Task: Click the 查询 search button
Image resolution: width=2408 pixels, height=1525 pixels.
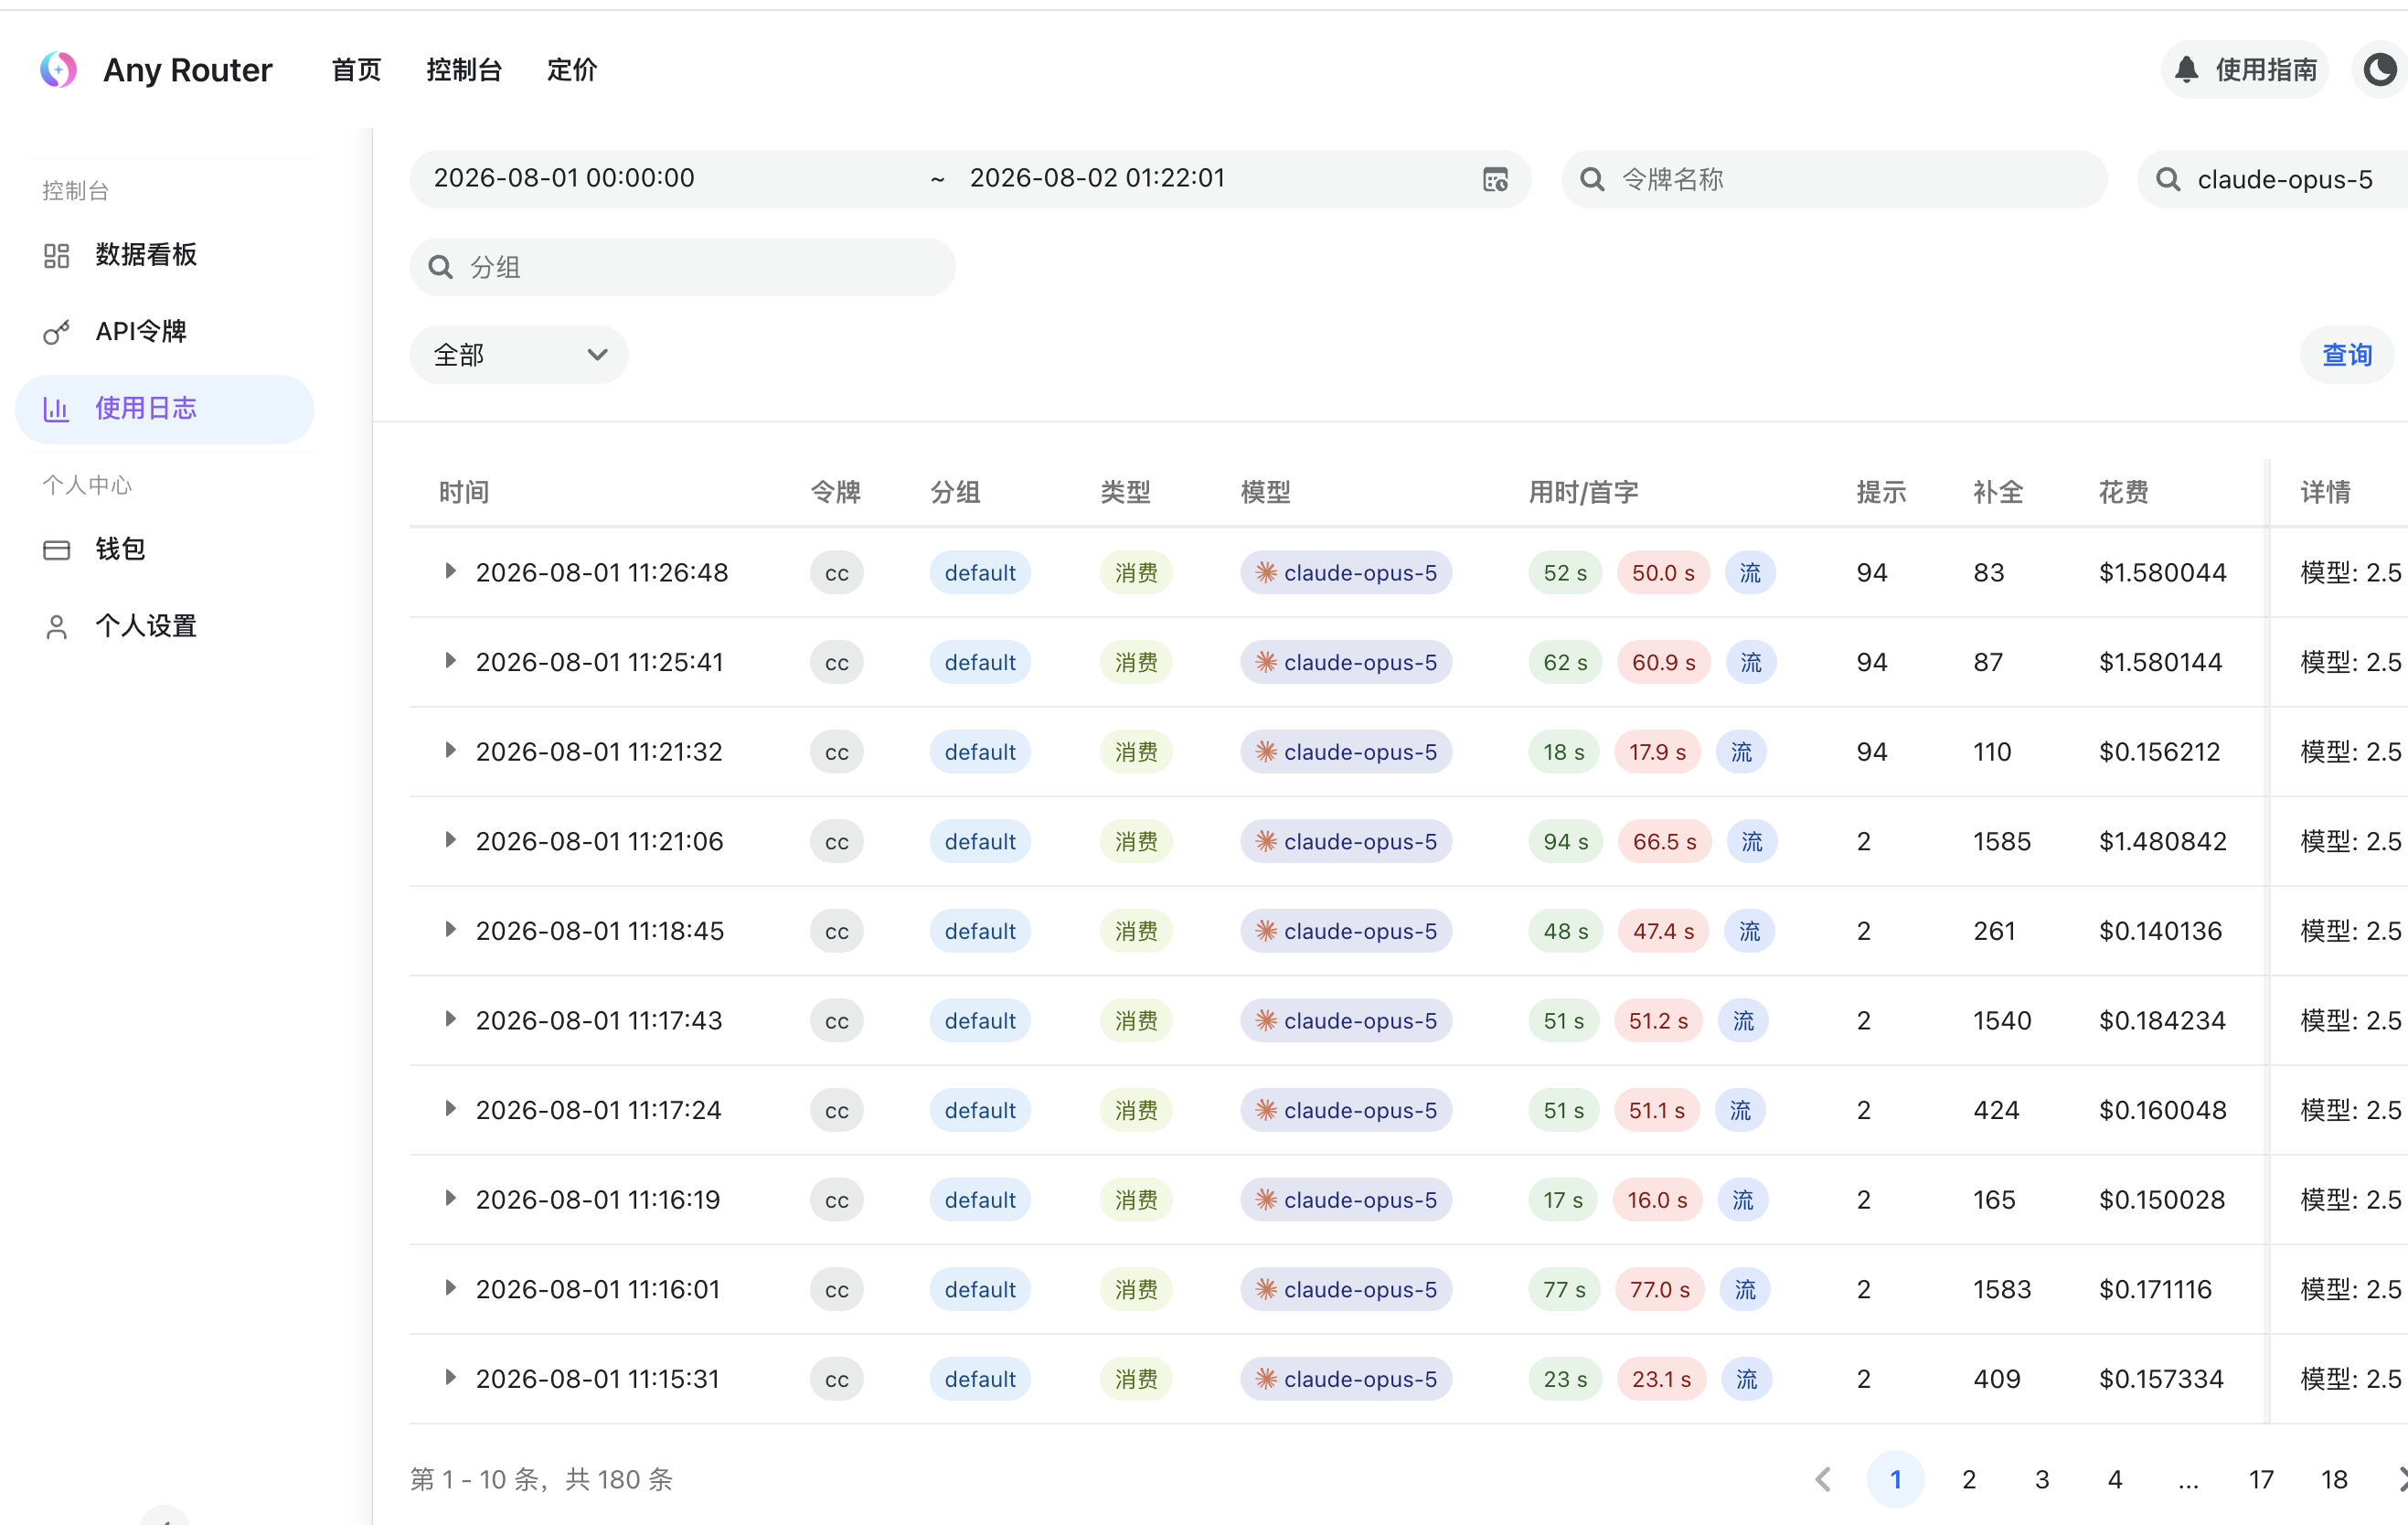Action: click(x=2346, y=355)
